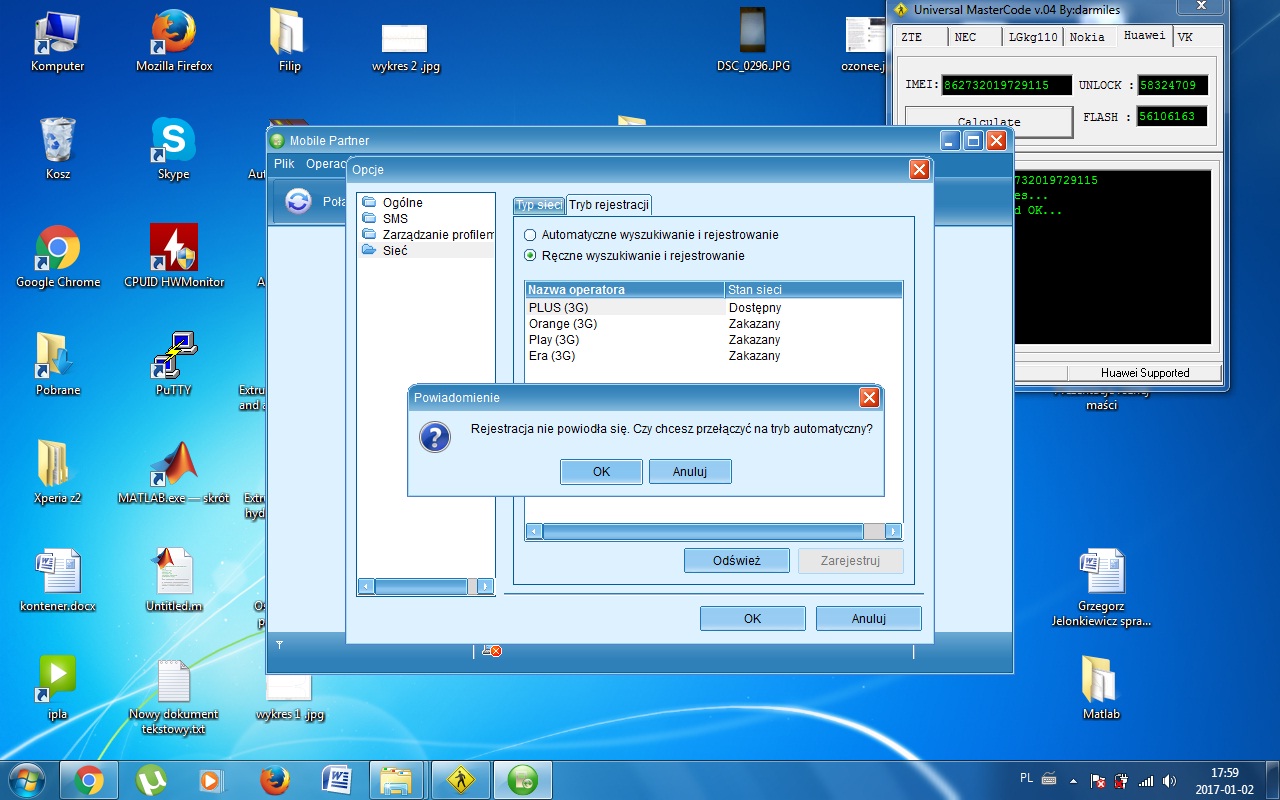Open the Huawei tab in Universal MasterCode
1280x800 pixels.
(1144, 36)
